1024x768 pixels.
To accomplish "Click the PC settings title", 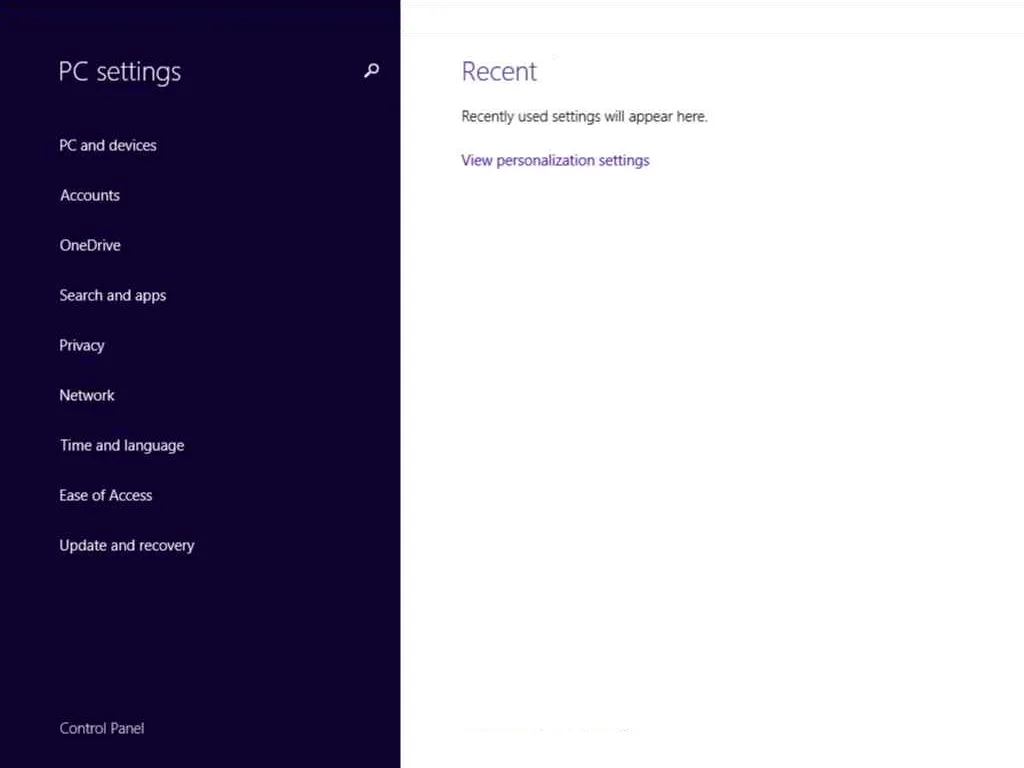I will (x=120, y=72).
